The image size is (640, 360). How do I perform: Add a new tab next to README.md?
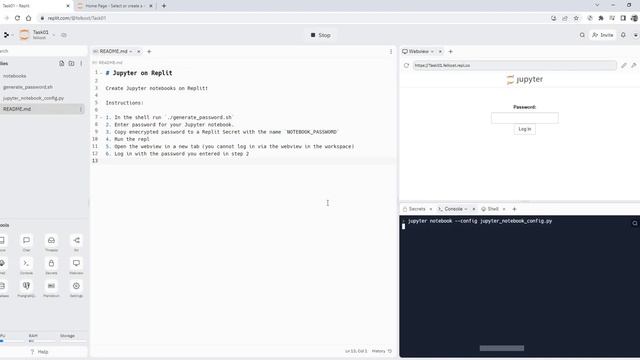pyautogui.click(x=149, y=51)
